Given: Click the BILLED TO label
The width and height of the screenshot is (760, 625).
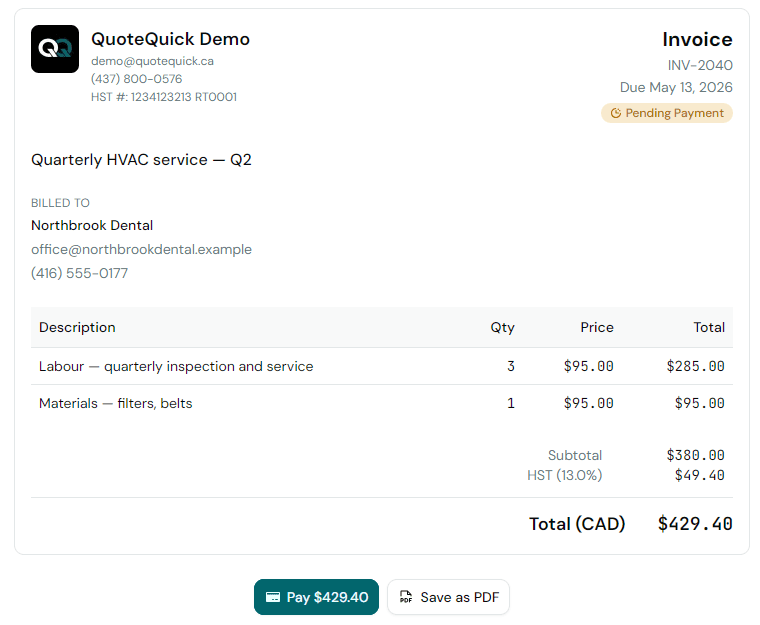Looking at the screenshot, I should pos(60,203).
